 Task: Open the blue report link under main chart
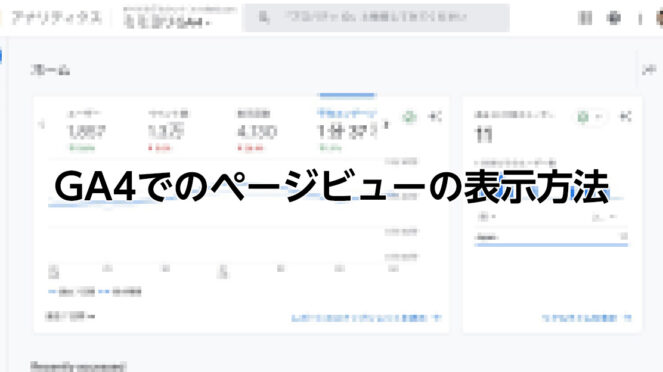(x=366, y=318)
